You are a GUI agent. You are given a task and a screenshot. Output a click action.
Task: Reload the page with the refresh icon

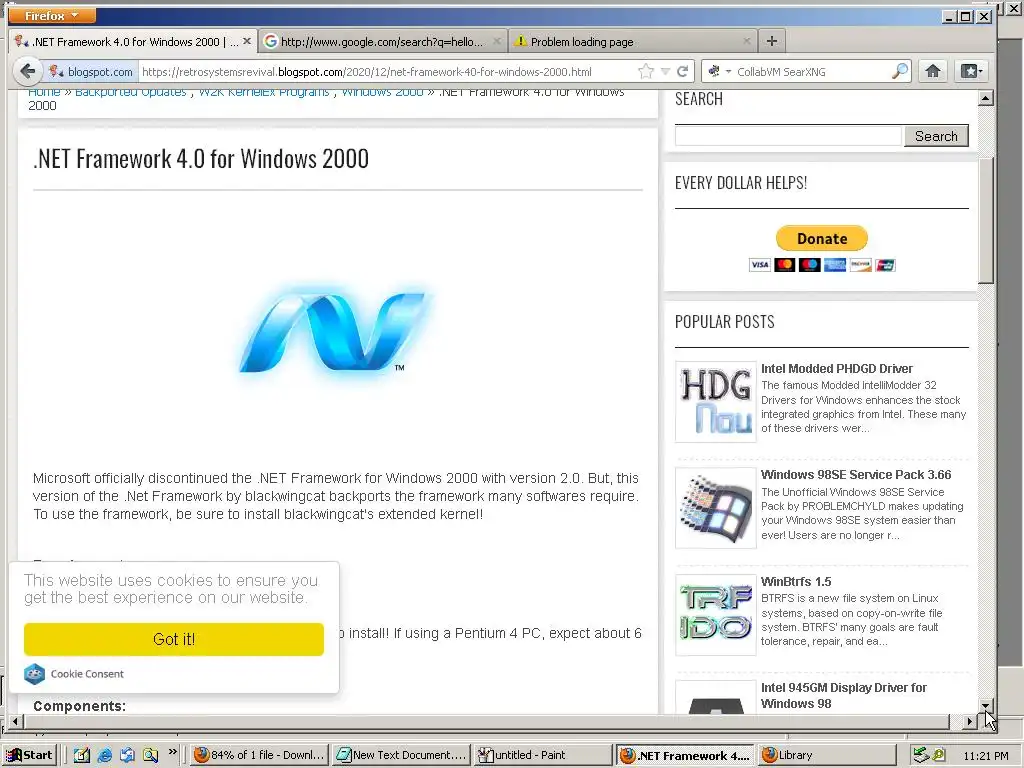[682, 72]
